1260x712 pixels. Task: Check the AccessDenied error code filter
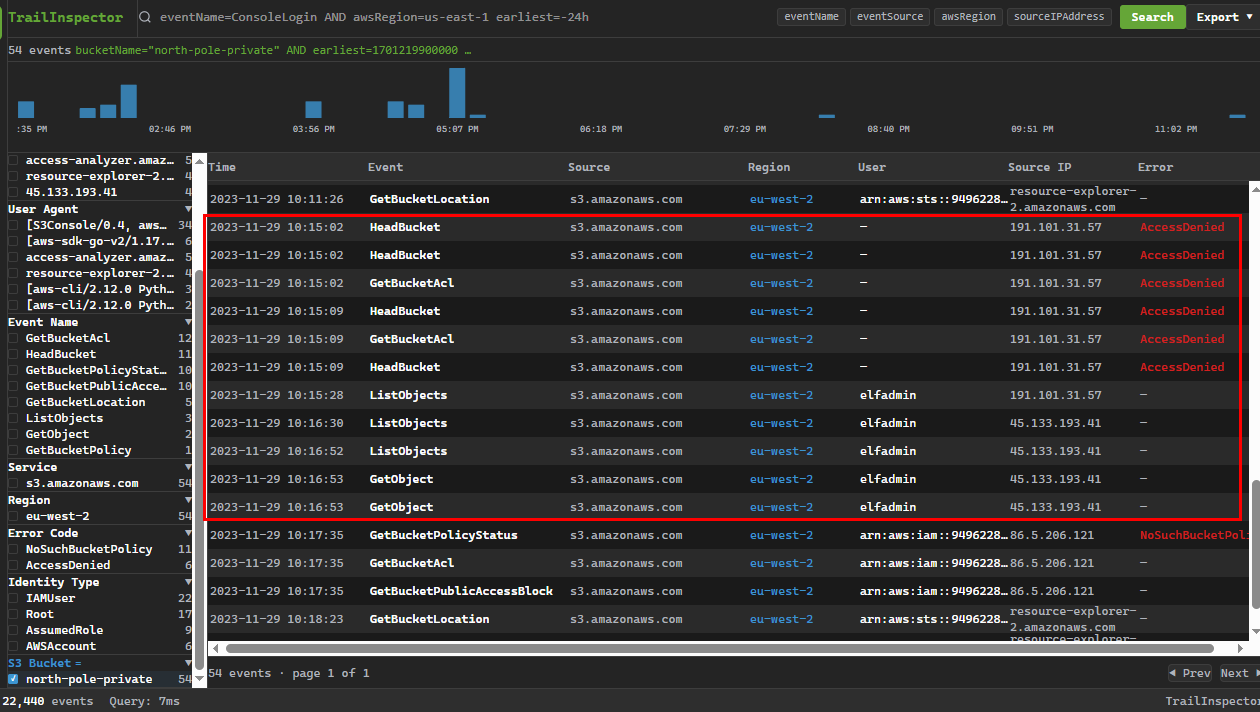tap(13, 565)
